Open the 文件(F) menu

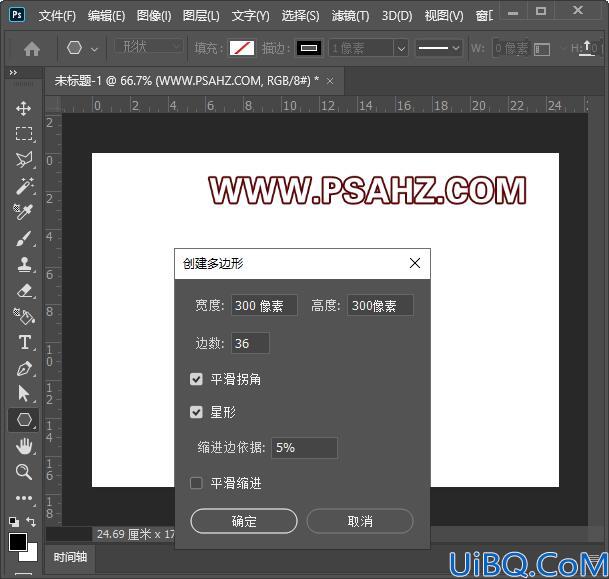point(57,16)
